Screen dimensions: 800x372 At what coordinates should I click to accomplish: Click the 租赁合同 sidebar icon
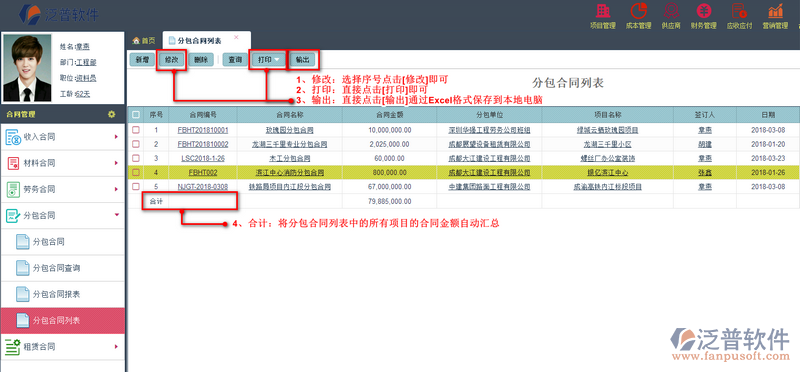(x=13, y=346)
